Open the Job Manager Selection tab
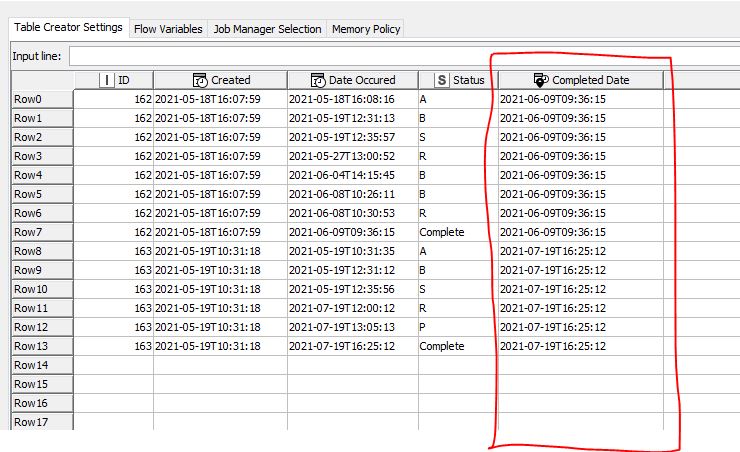The image size is (740, 452). click(x=267, y=29)
